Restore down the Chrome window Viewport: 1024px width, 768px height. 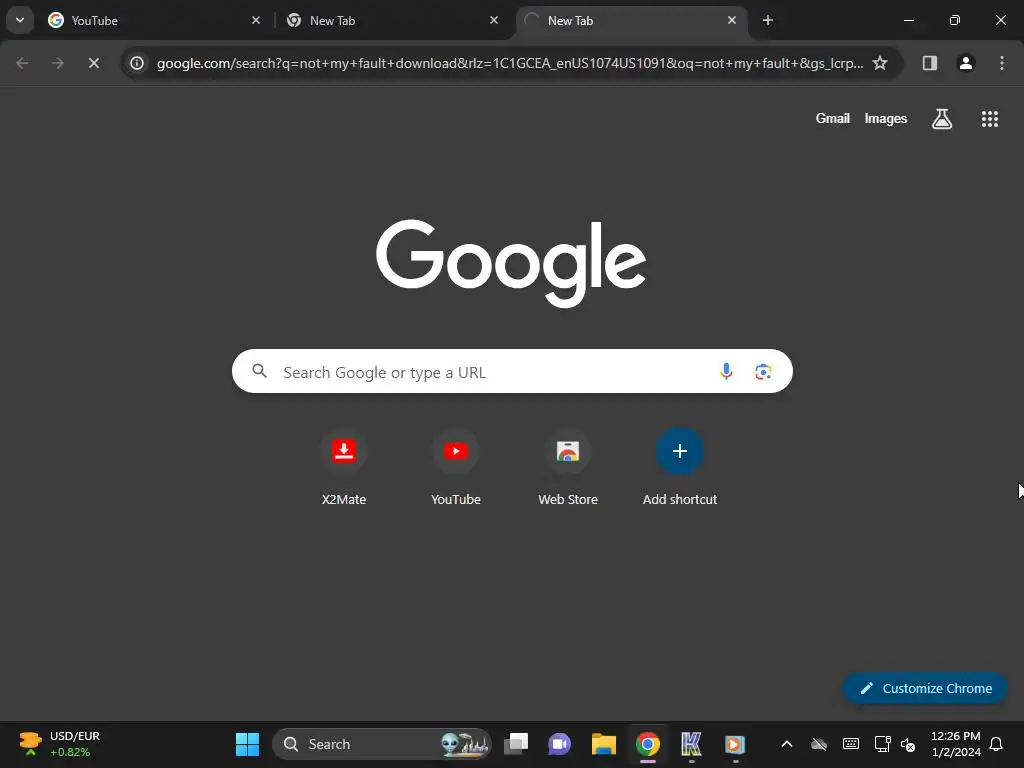click(954, 20)
